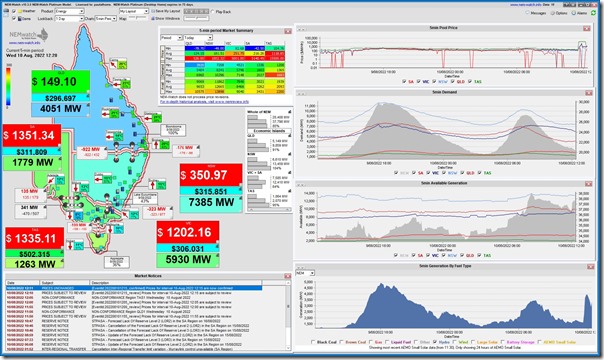Open the Charts dropdown

click(106, 18)
